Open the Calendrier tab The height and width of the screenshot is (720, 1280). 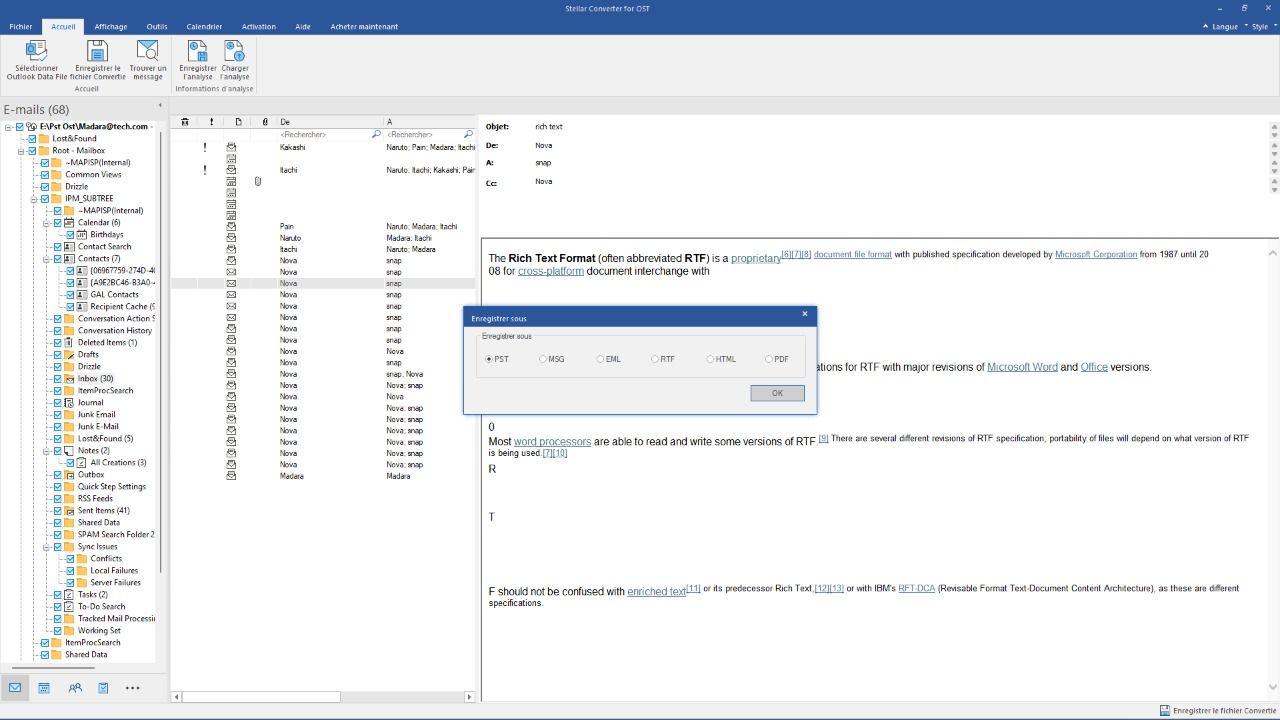[x=204, y=27]
